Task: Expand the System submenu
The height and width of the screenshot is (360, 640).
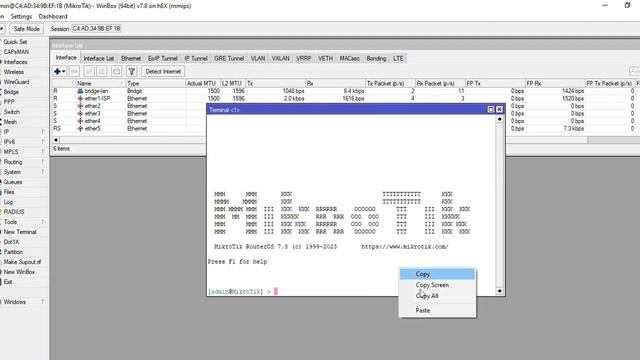Action: tap(43, 172)
